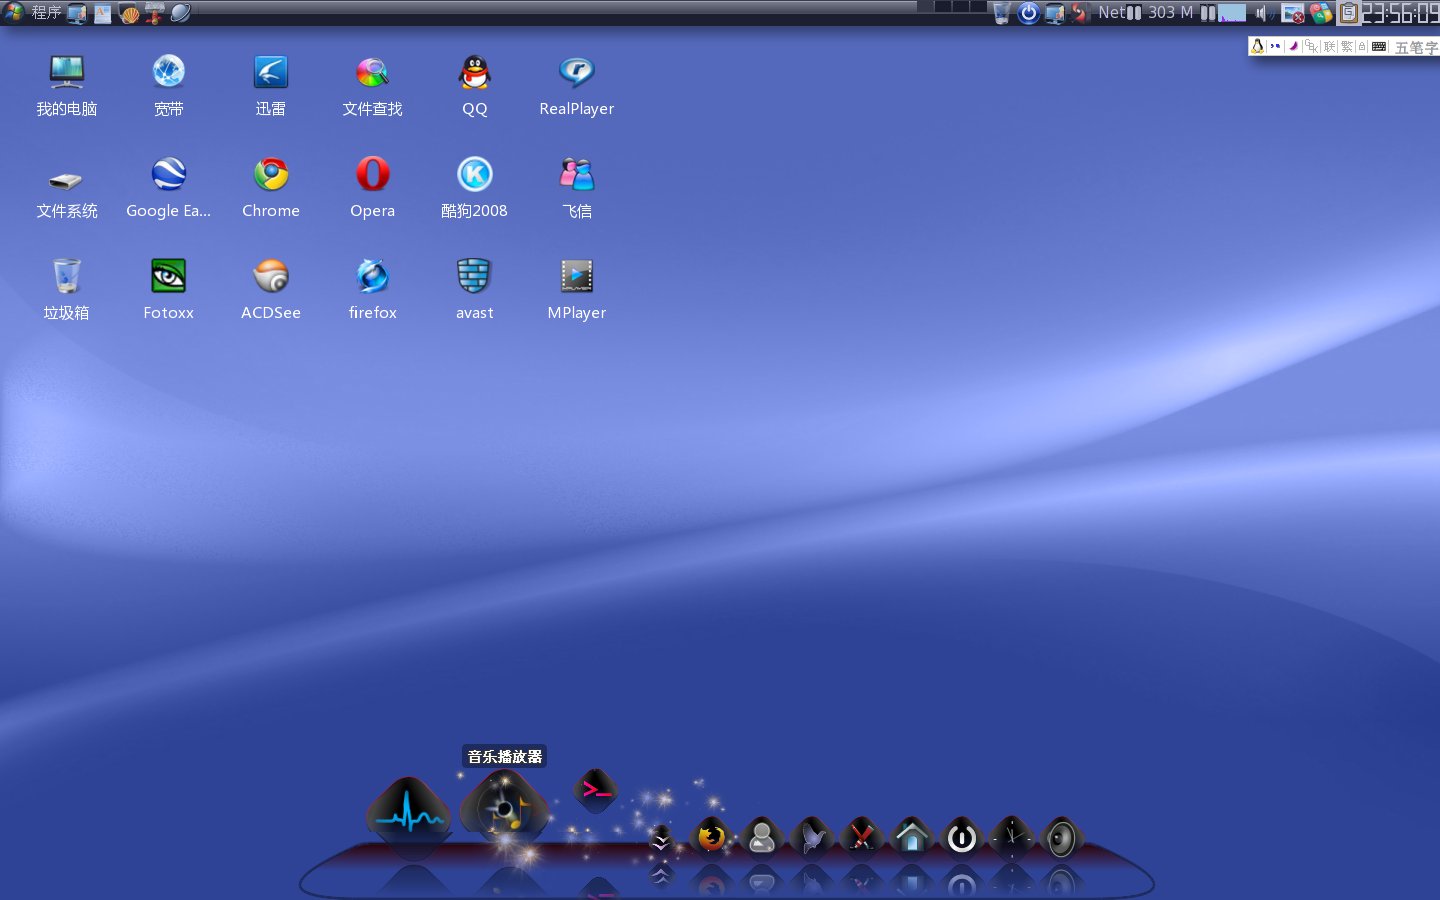Click the picture icon with red X

point(1293,14)
